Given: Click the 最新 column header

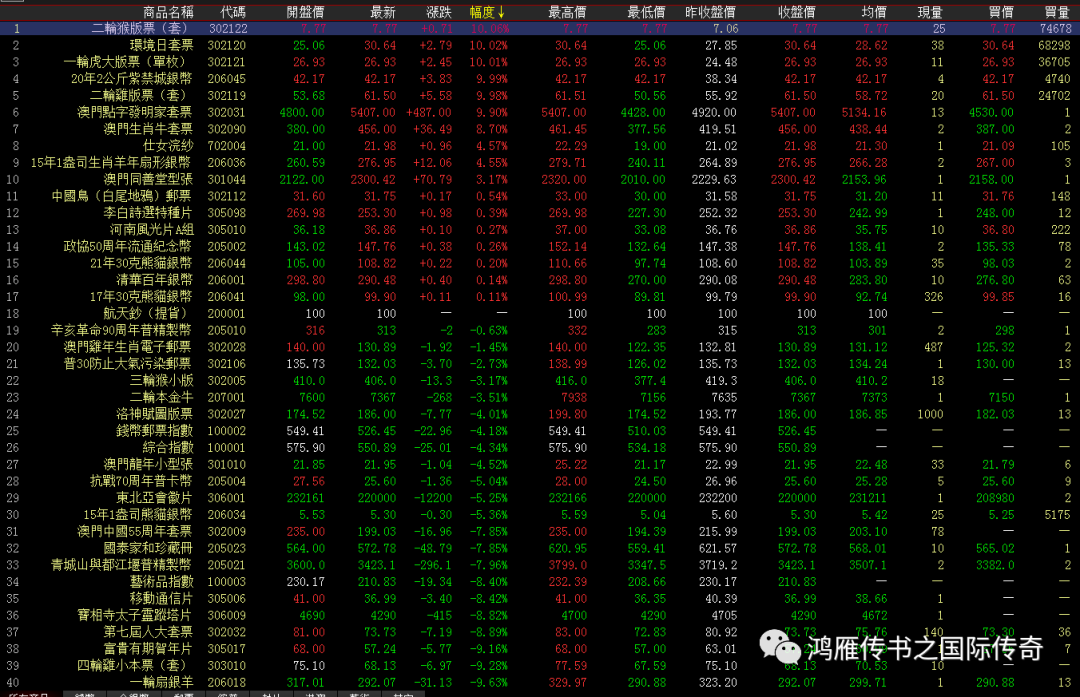Looking at the screenshot, I should click(x=383, y=12).
